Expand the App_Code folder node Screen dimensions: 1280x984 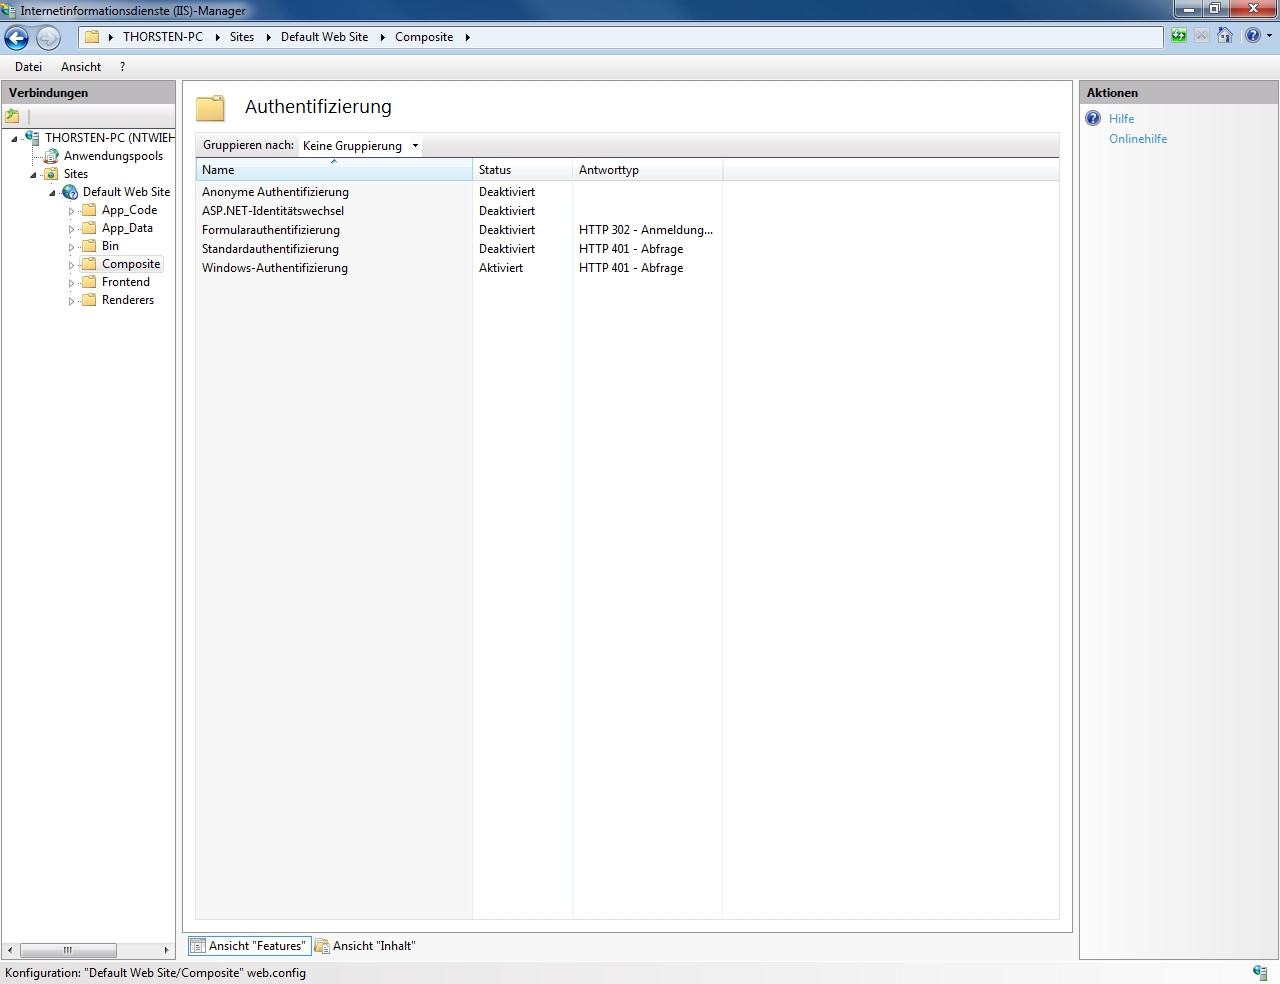(x=71, y=211)
